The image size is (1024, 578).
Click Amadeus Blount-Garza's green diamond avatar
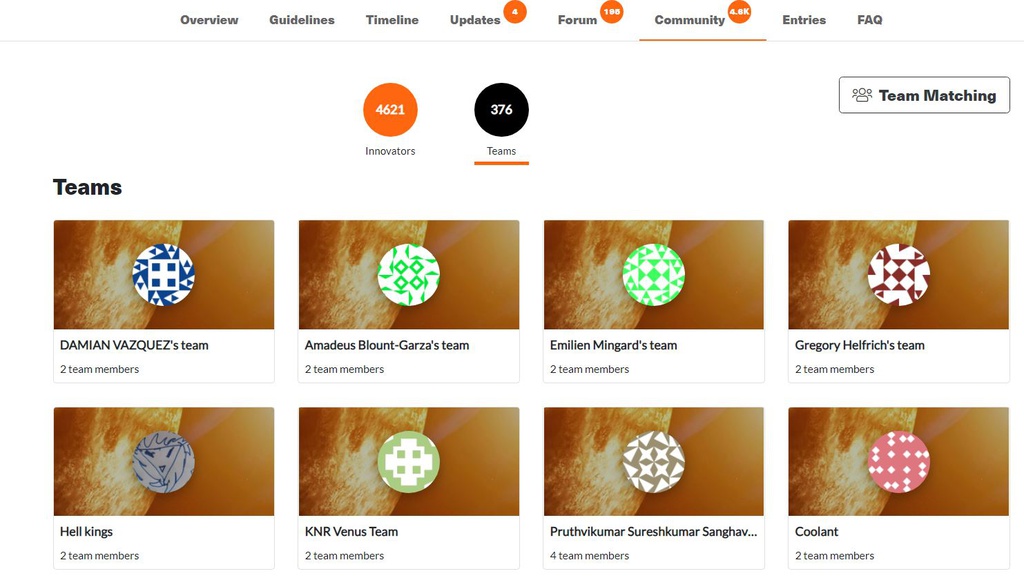pyautogui.click(x=409, y=275)
